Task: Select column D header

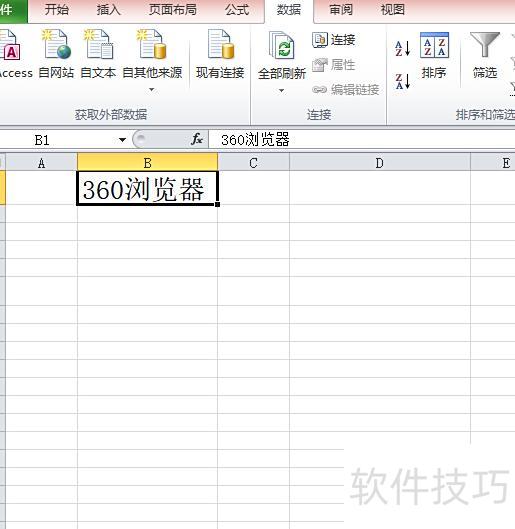Action: (x=380, y=163)
